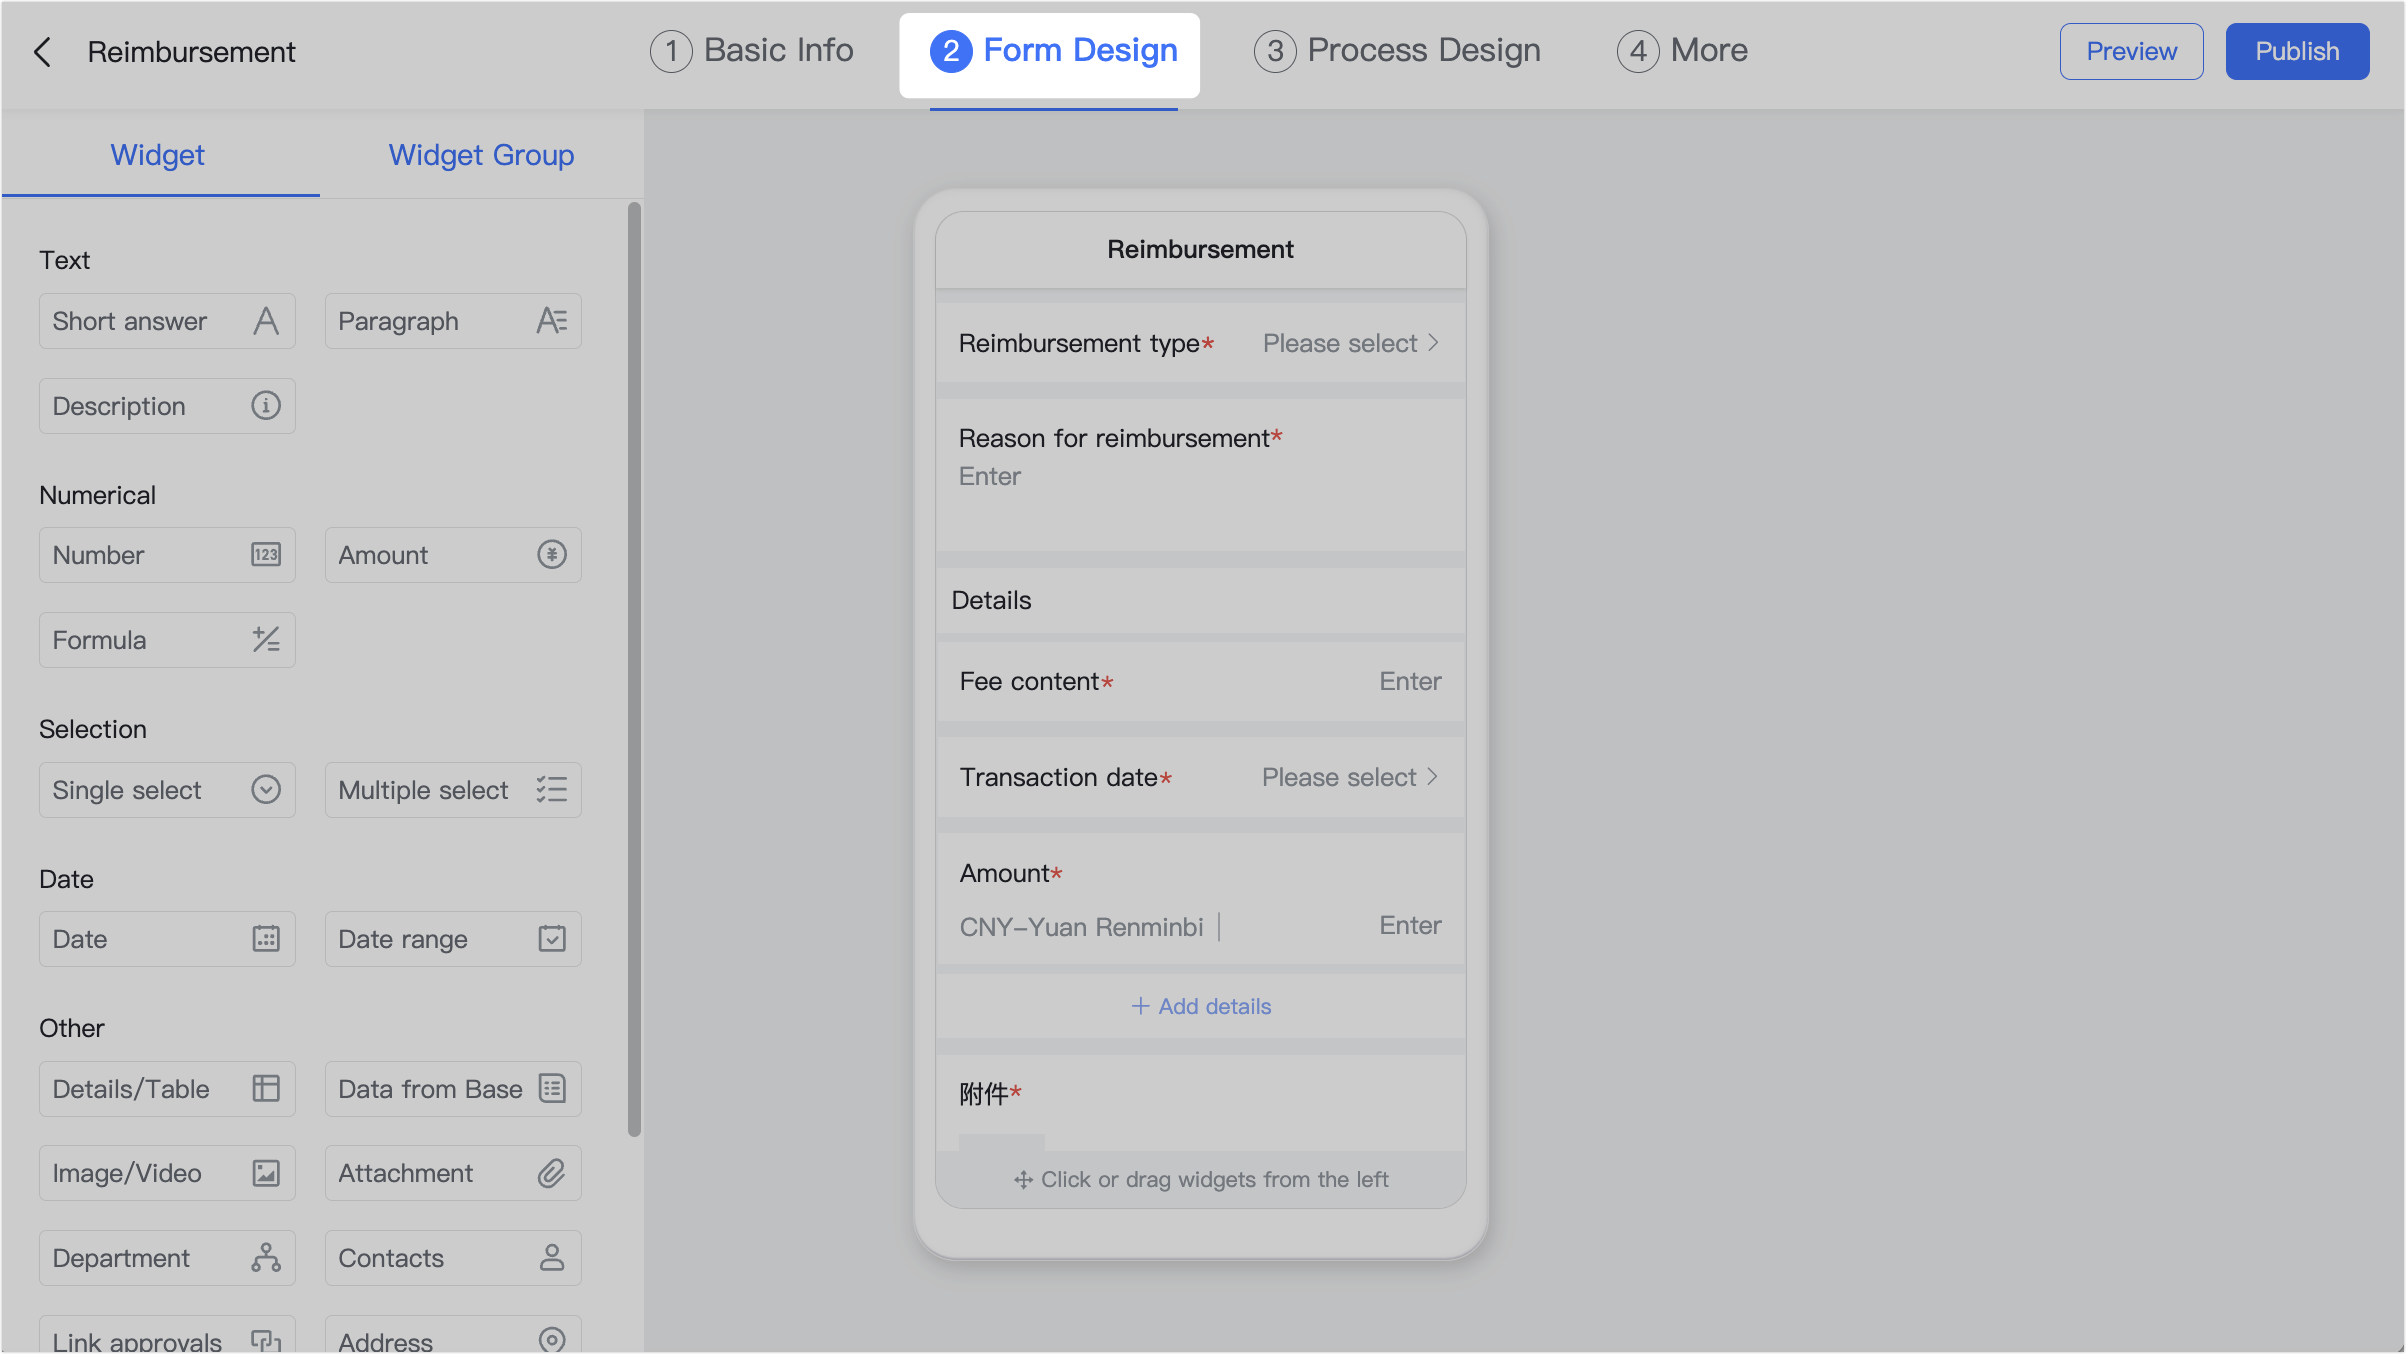Screen dimensions: 2406x1354
Task: Open the Reimbursement type selector
Action: pos(1349,342)
